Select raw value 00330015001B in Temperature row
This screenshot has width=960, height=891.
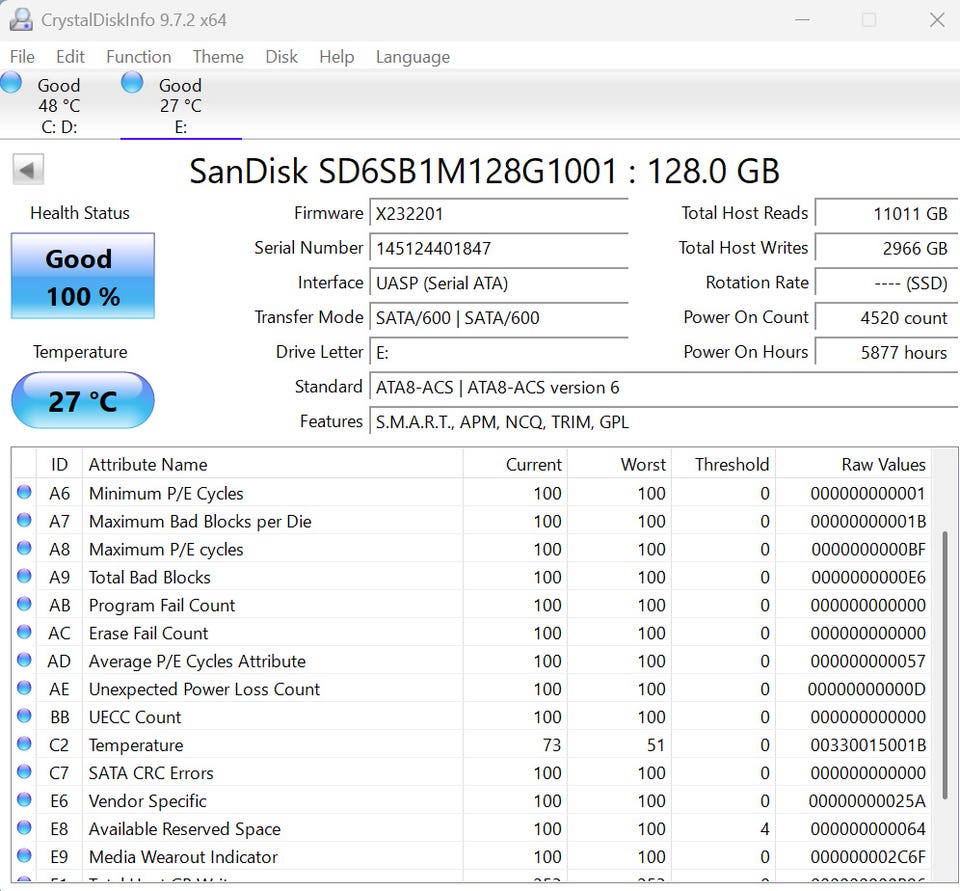(868, 745)
